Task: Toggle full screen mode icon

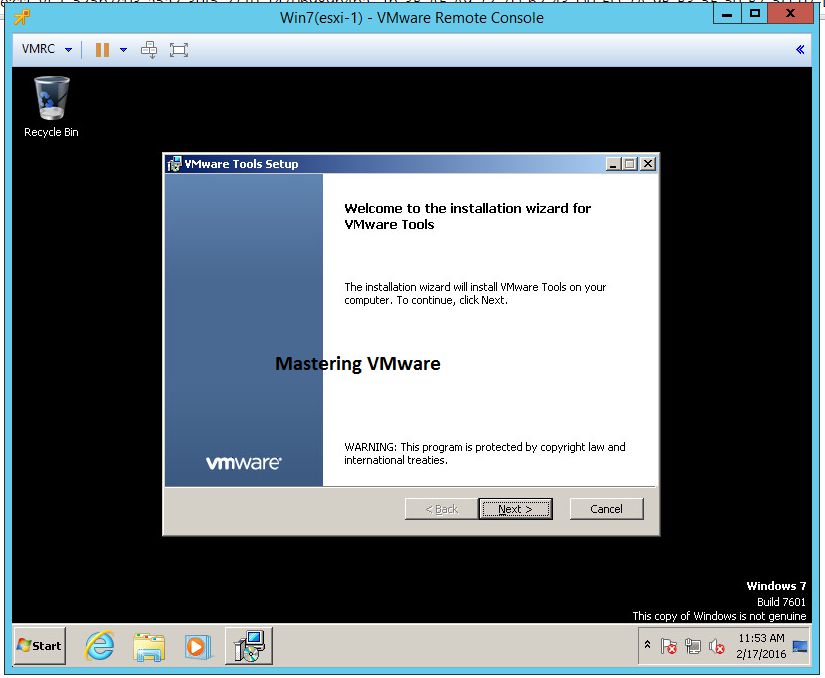Action: 179,50
